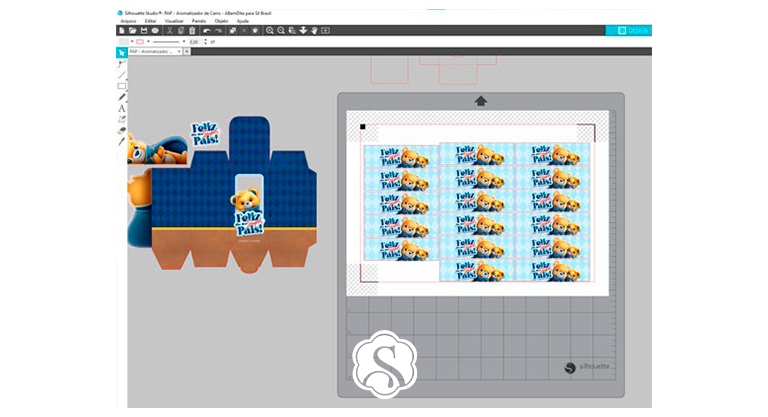Increase line thickness with stepper arrows

205,42
